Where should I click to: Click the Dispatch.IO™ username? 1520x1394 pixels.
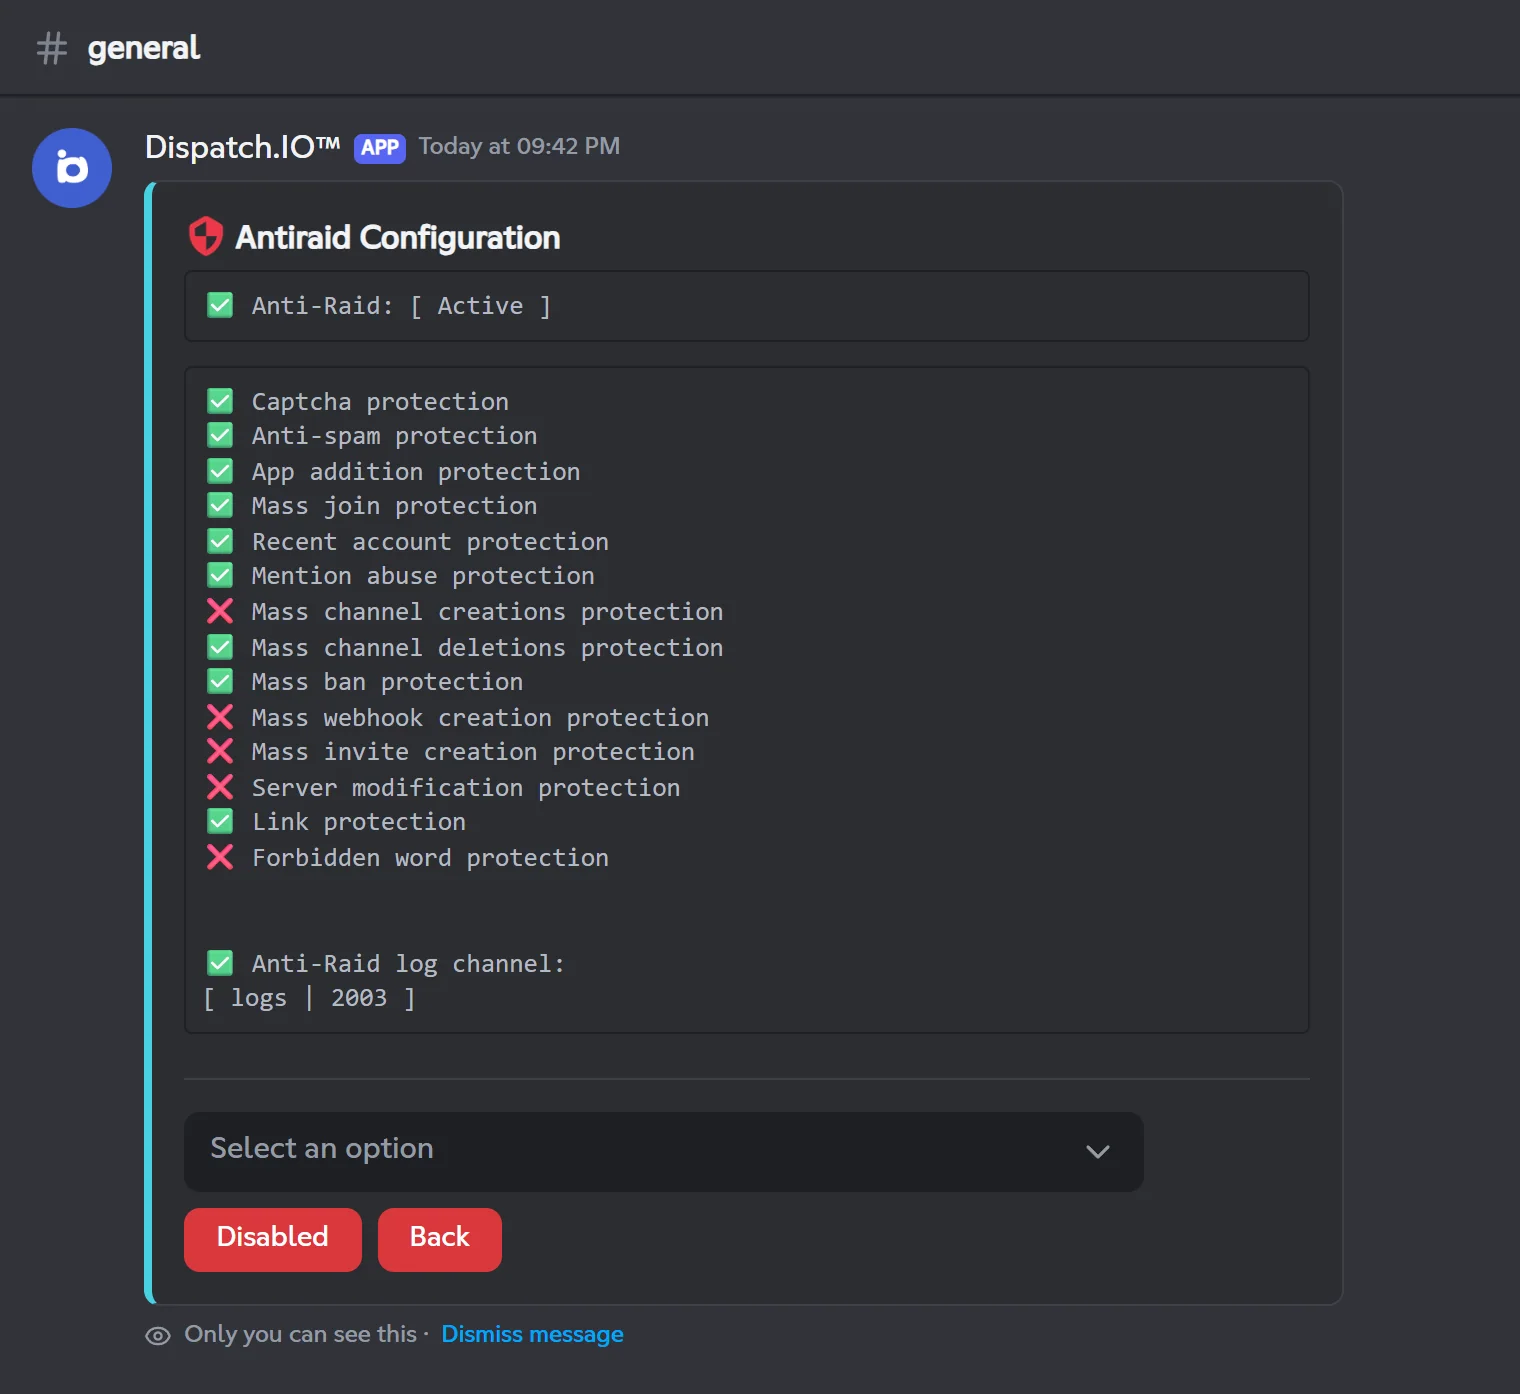(x=243, y=148)
